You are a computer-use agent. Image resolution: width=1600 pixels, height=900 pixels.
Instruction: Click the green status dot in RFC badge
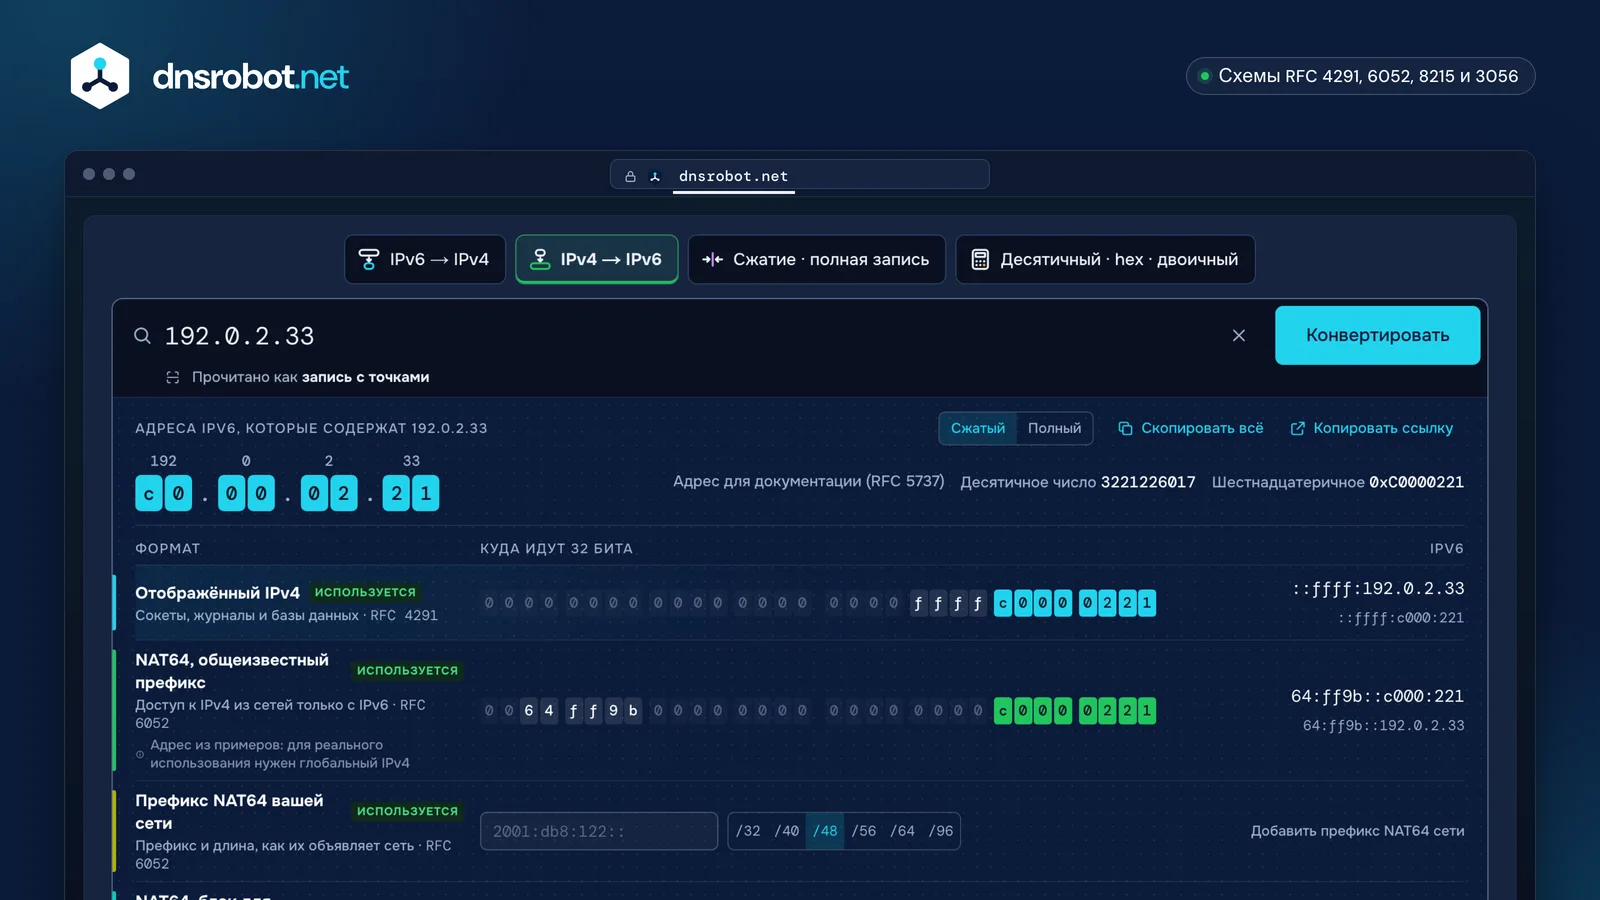click(x=1205, y=76)
